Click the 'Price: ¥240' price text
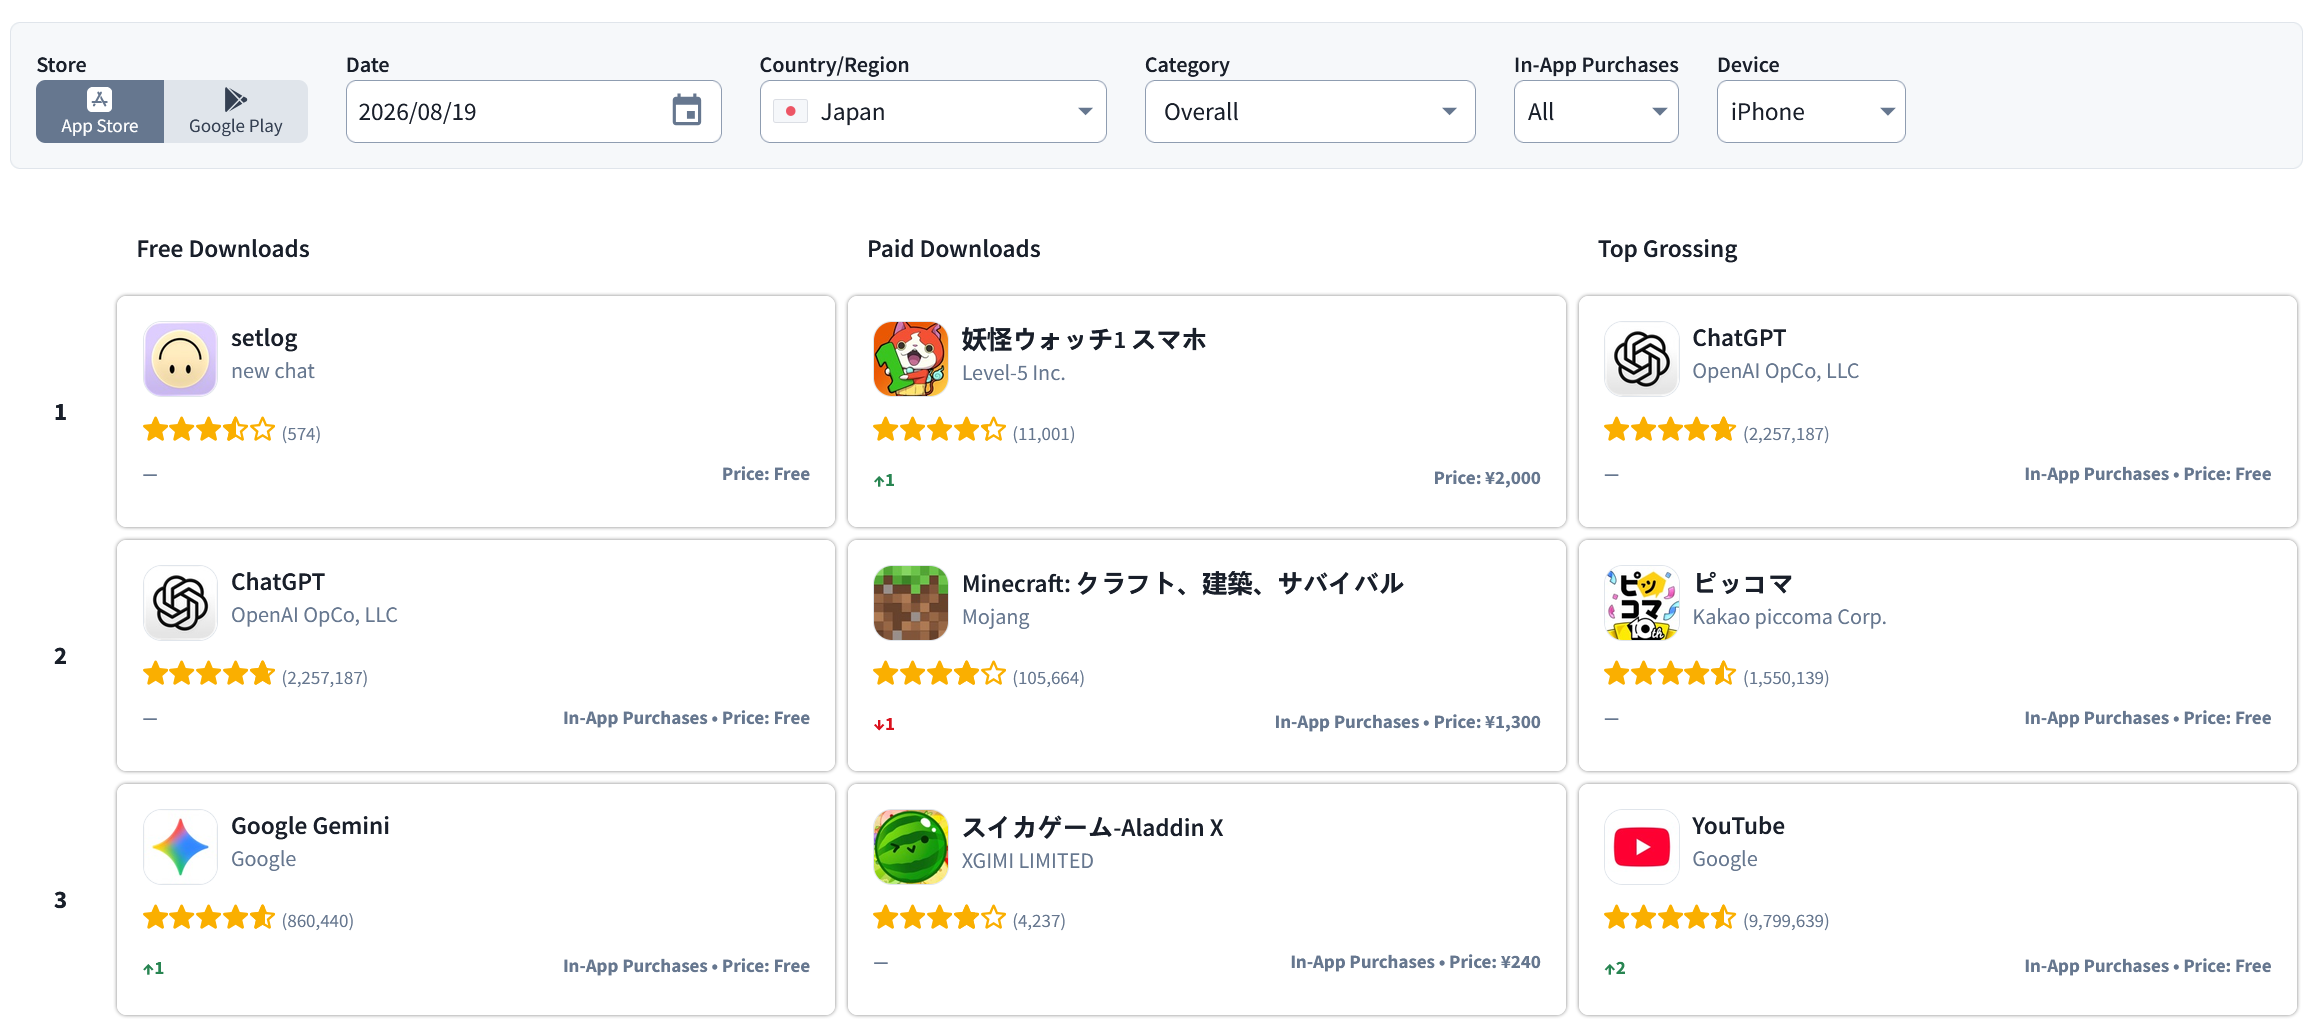 [1495, 962]
